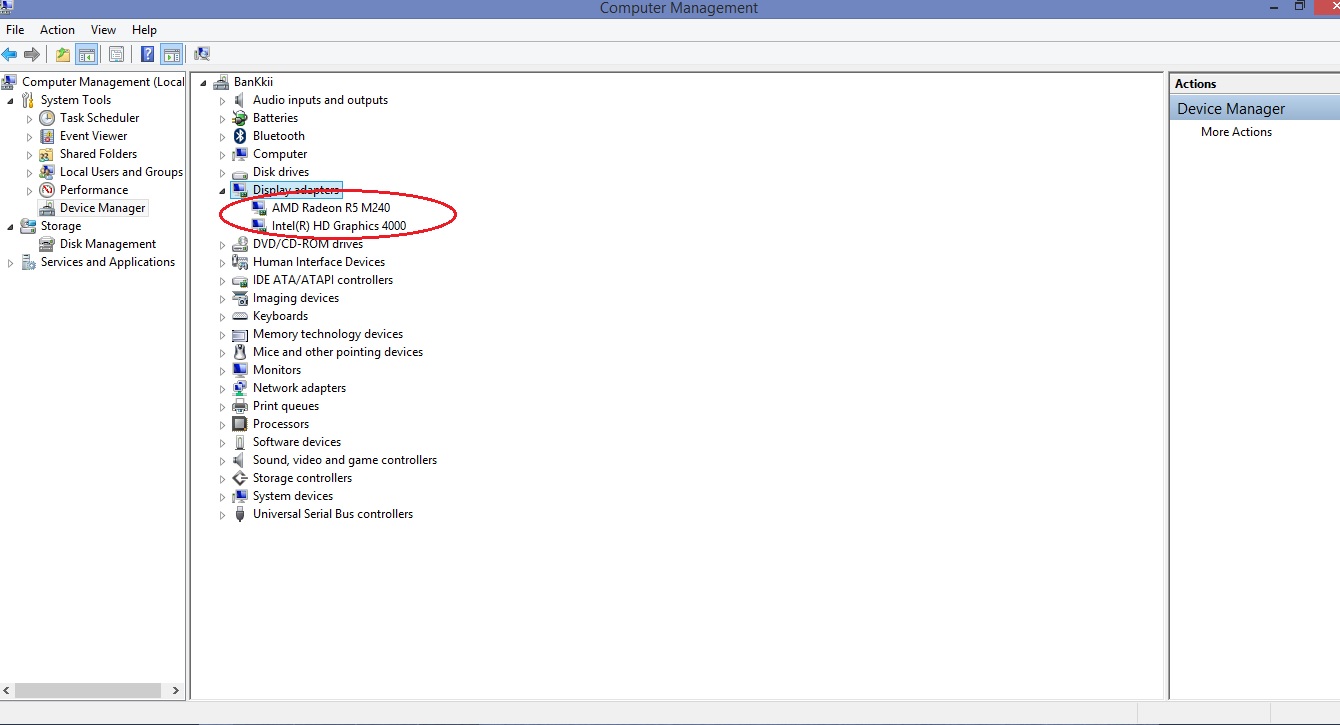1340x725 pixels.
Task: Collapse the Storage node arrow
Action: click(x=11, y=226)
